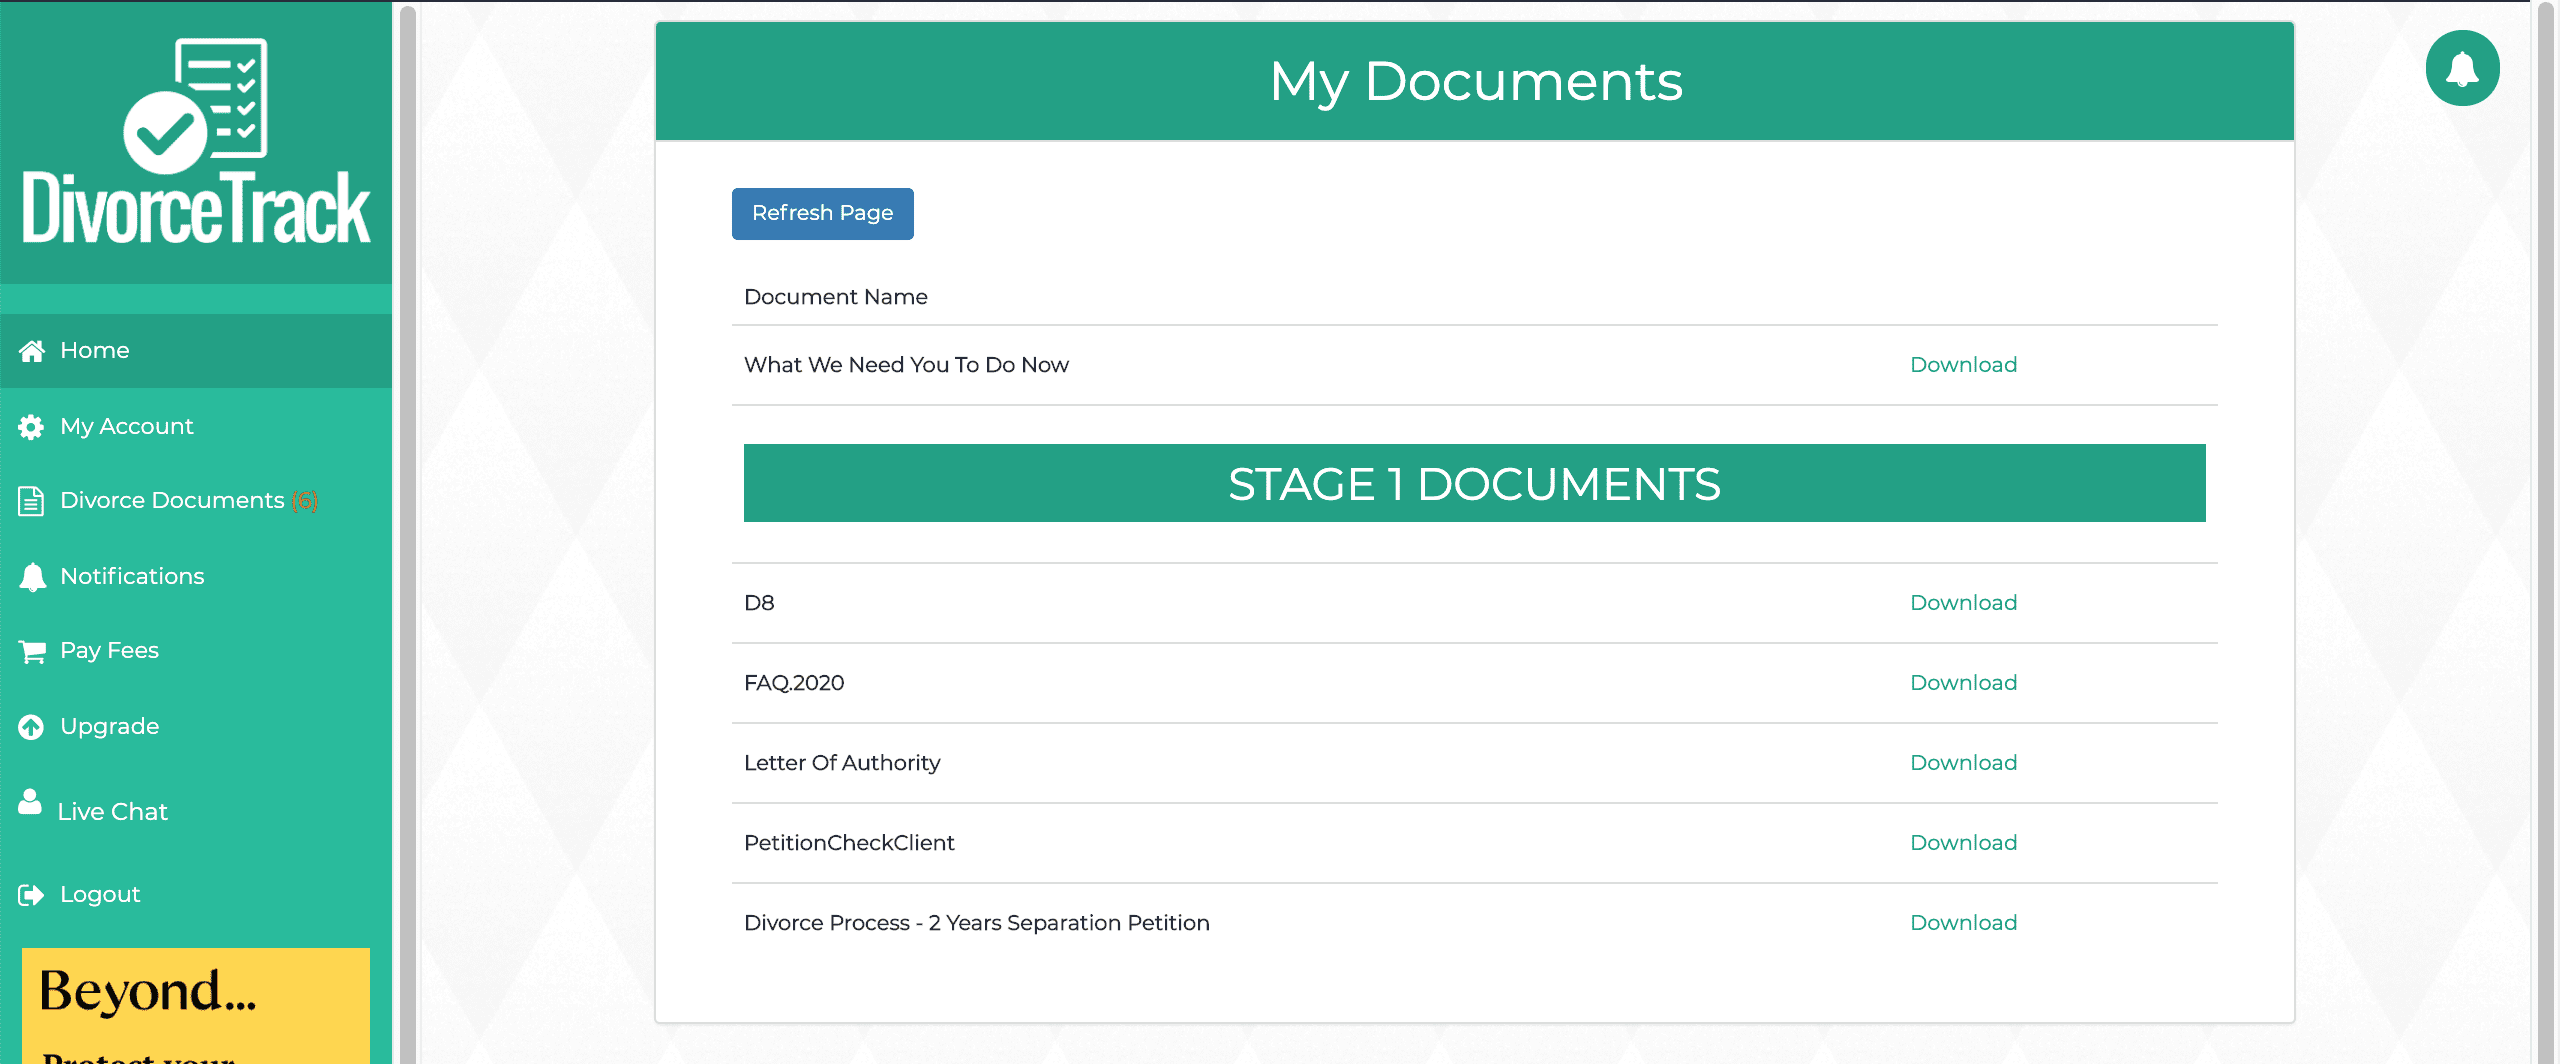Open Divorce Documents in the sidebar

pyautogui.click(x=172, y=501)
